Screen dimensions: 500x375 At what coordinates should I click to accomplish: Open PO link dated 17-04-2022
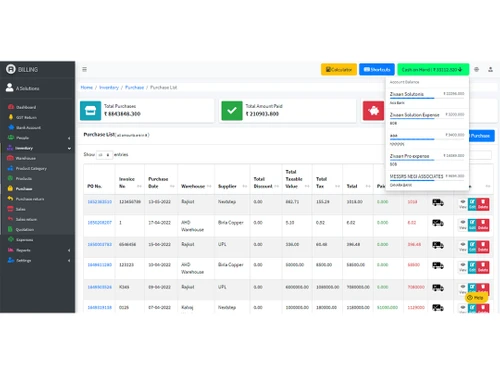click(99, 222)
